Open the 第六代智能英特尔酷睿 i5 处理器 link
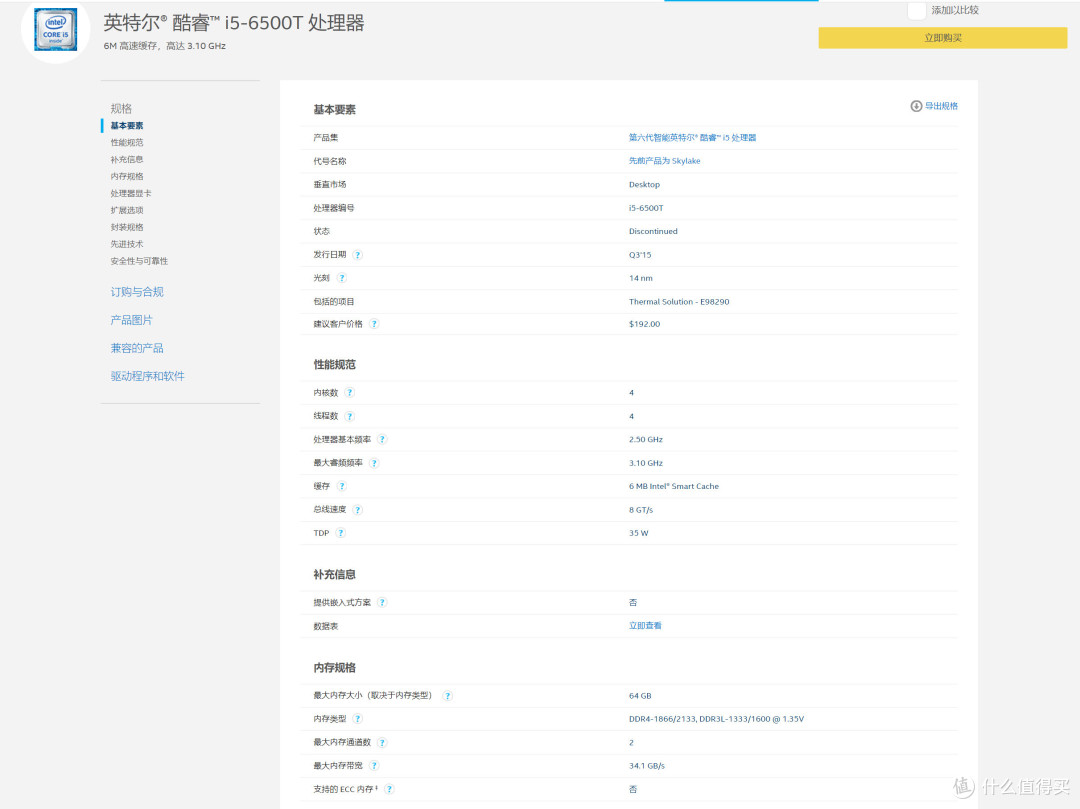Viewport: 1080px width, 809px height. click(692, 138)
